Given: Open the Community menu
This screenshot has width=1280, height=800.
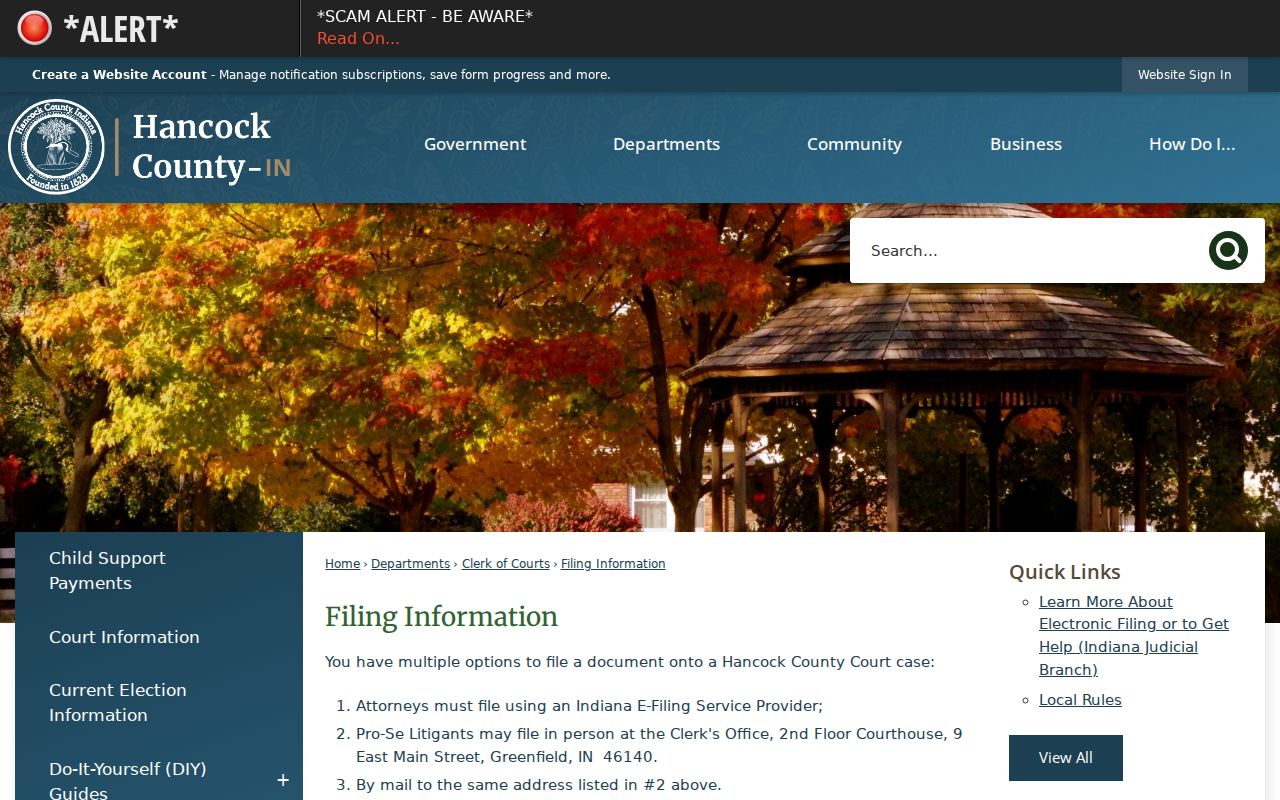Looking at the screenshot, I should tap(854, 144).
